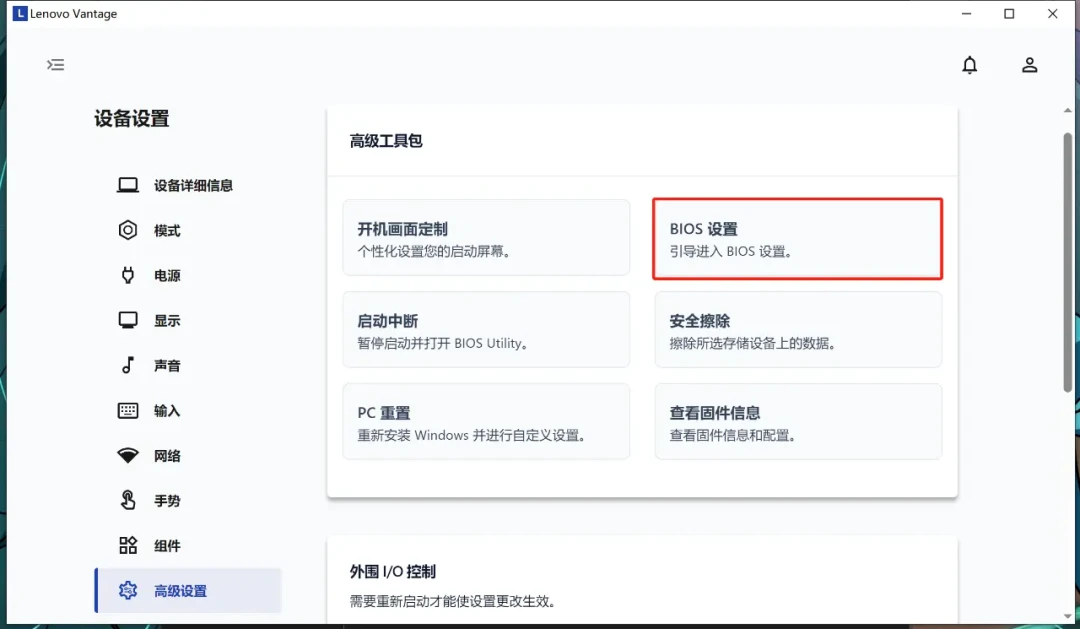Open 设备详细信息 in the sidebar

188,185
